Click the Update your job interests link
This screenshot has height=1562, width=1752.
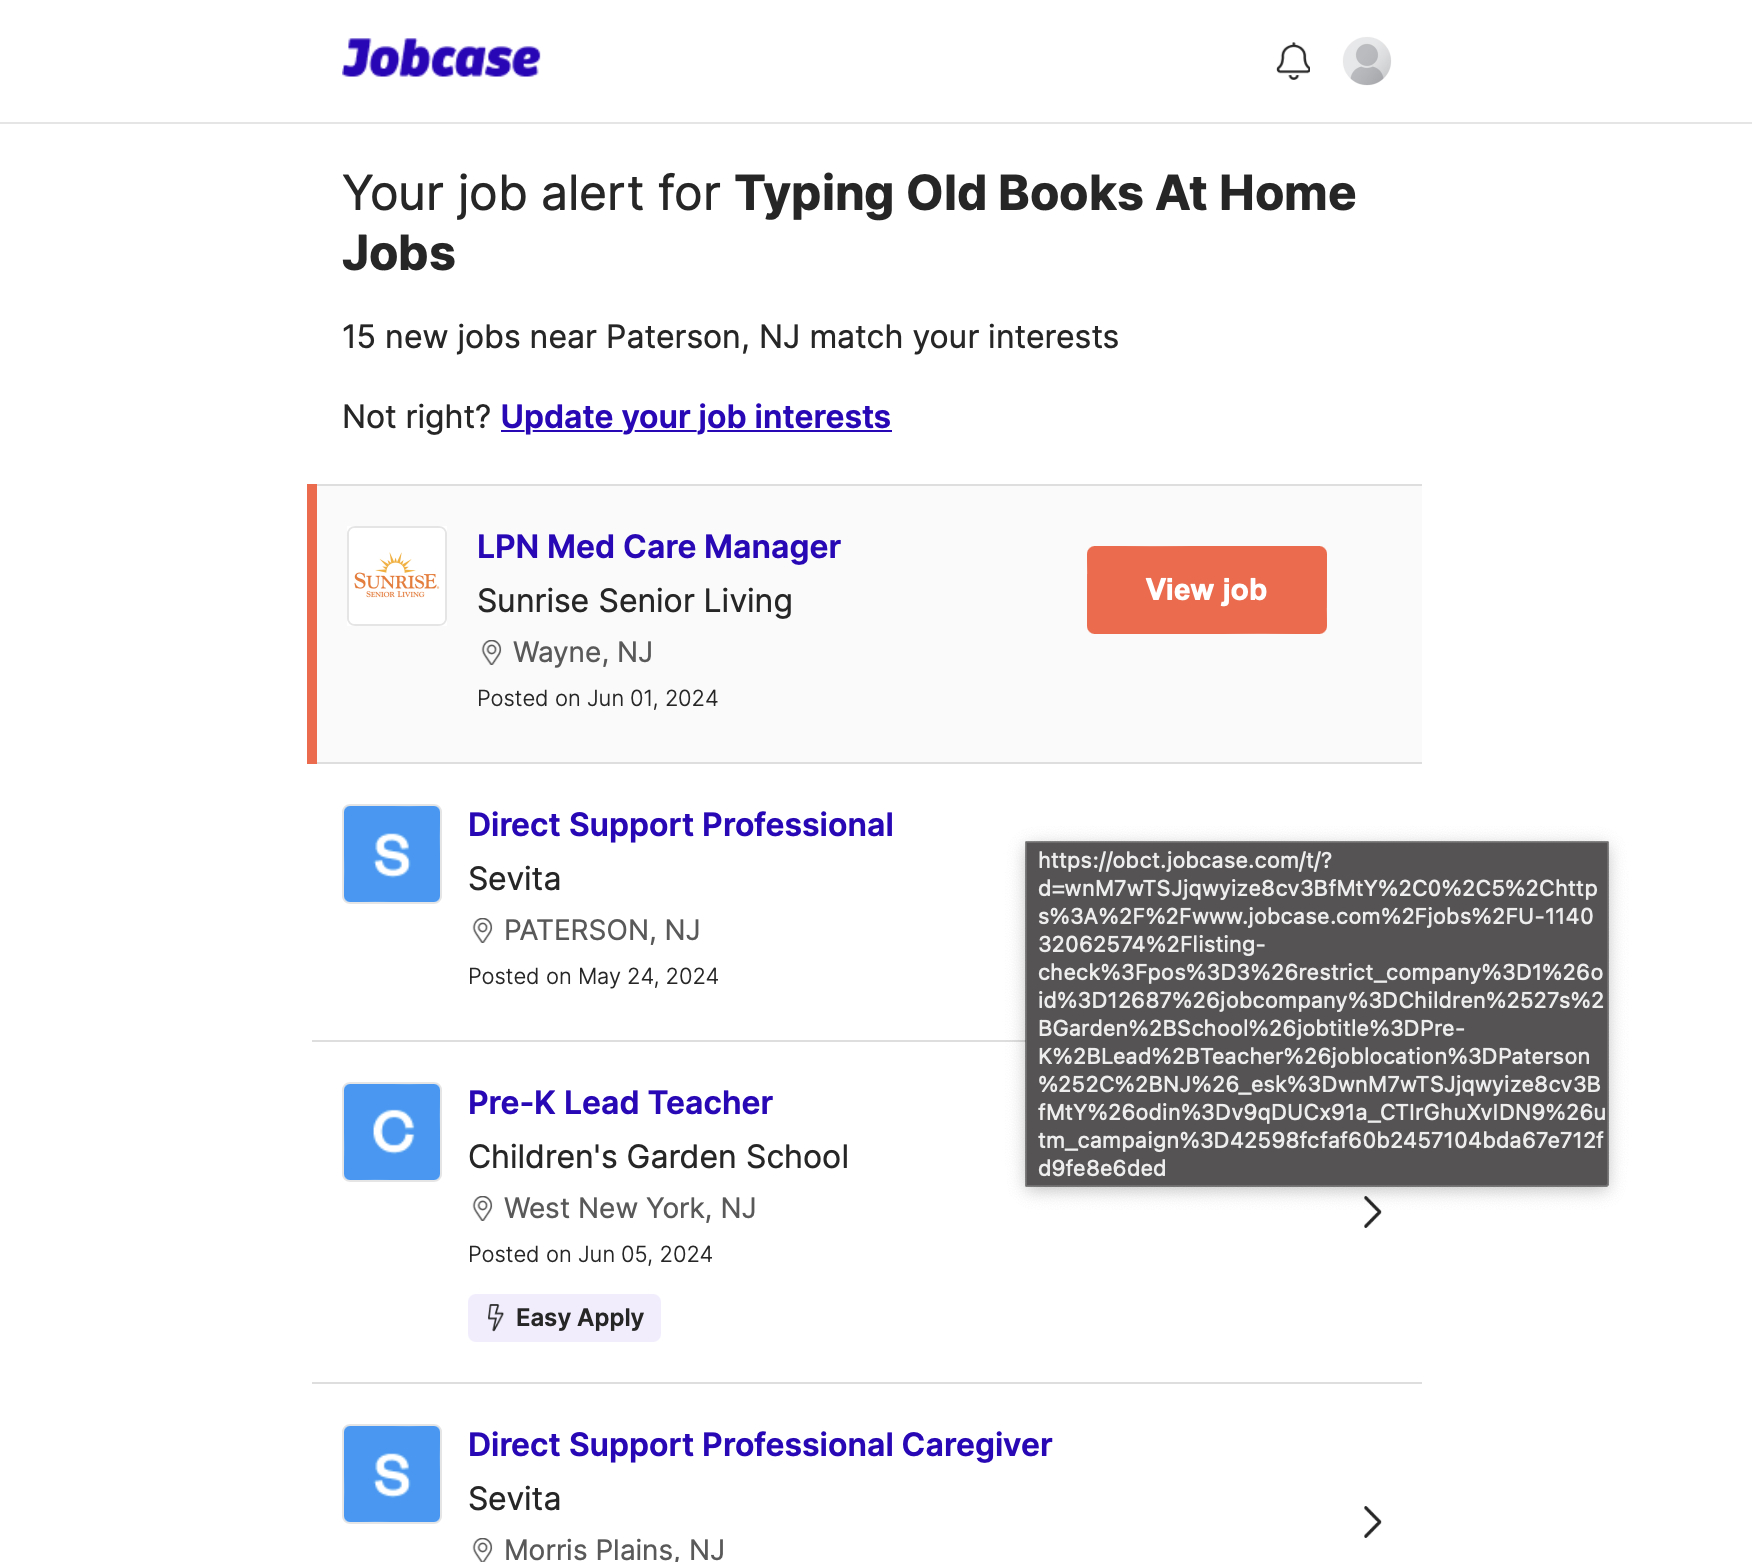(695, 416)
